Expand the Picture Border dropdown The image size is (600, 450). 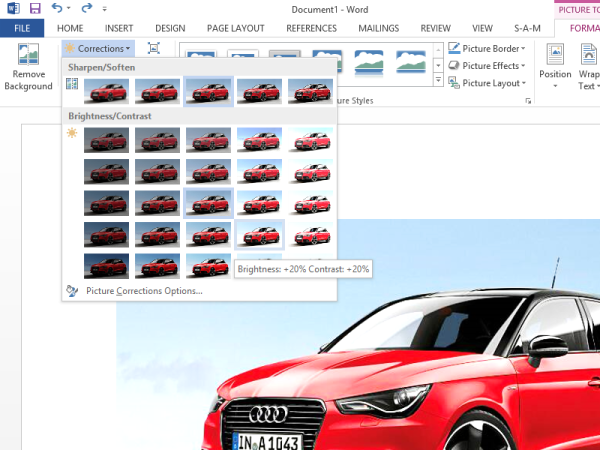(x=486, y=48)
